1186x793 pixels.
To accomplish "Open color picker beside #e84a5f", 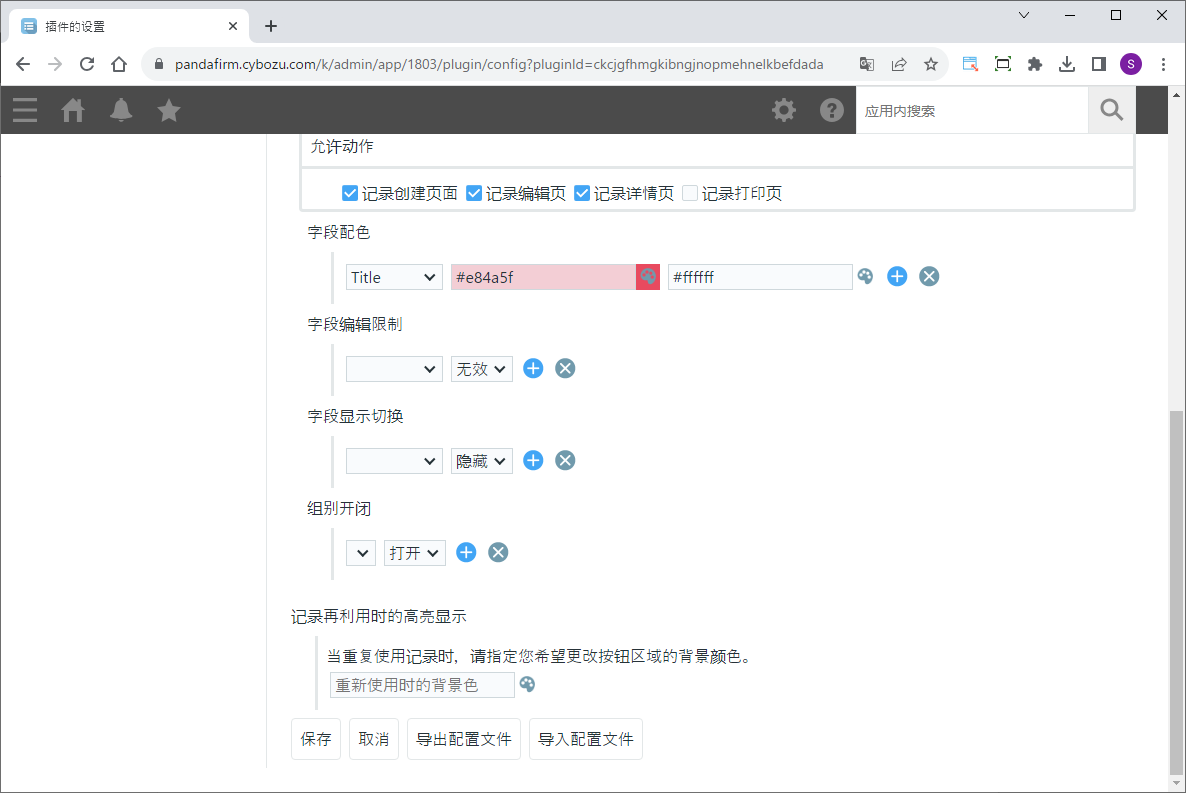I will (648, 277).
